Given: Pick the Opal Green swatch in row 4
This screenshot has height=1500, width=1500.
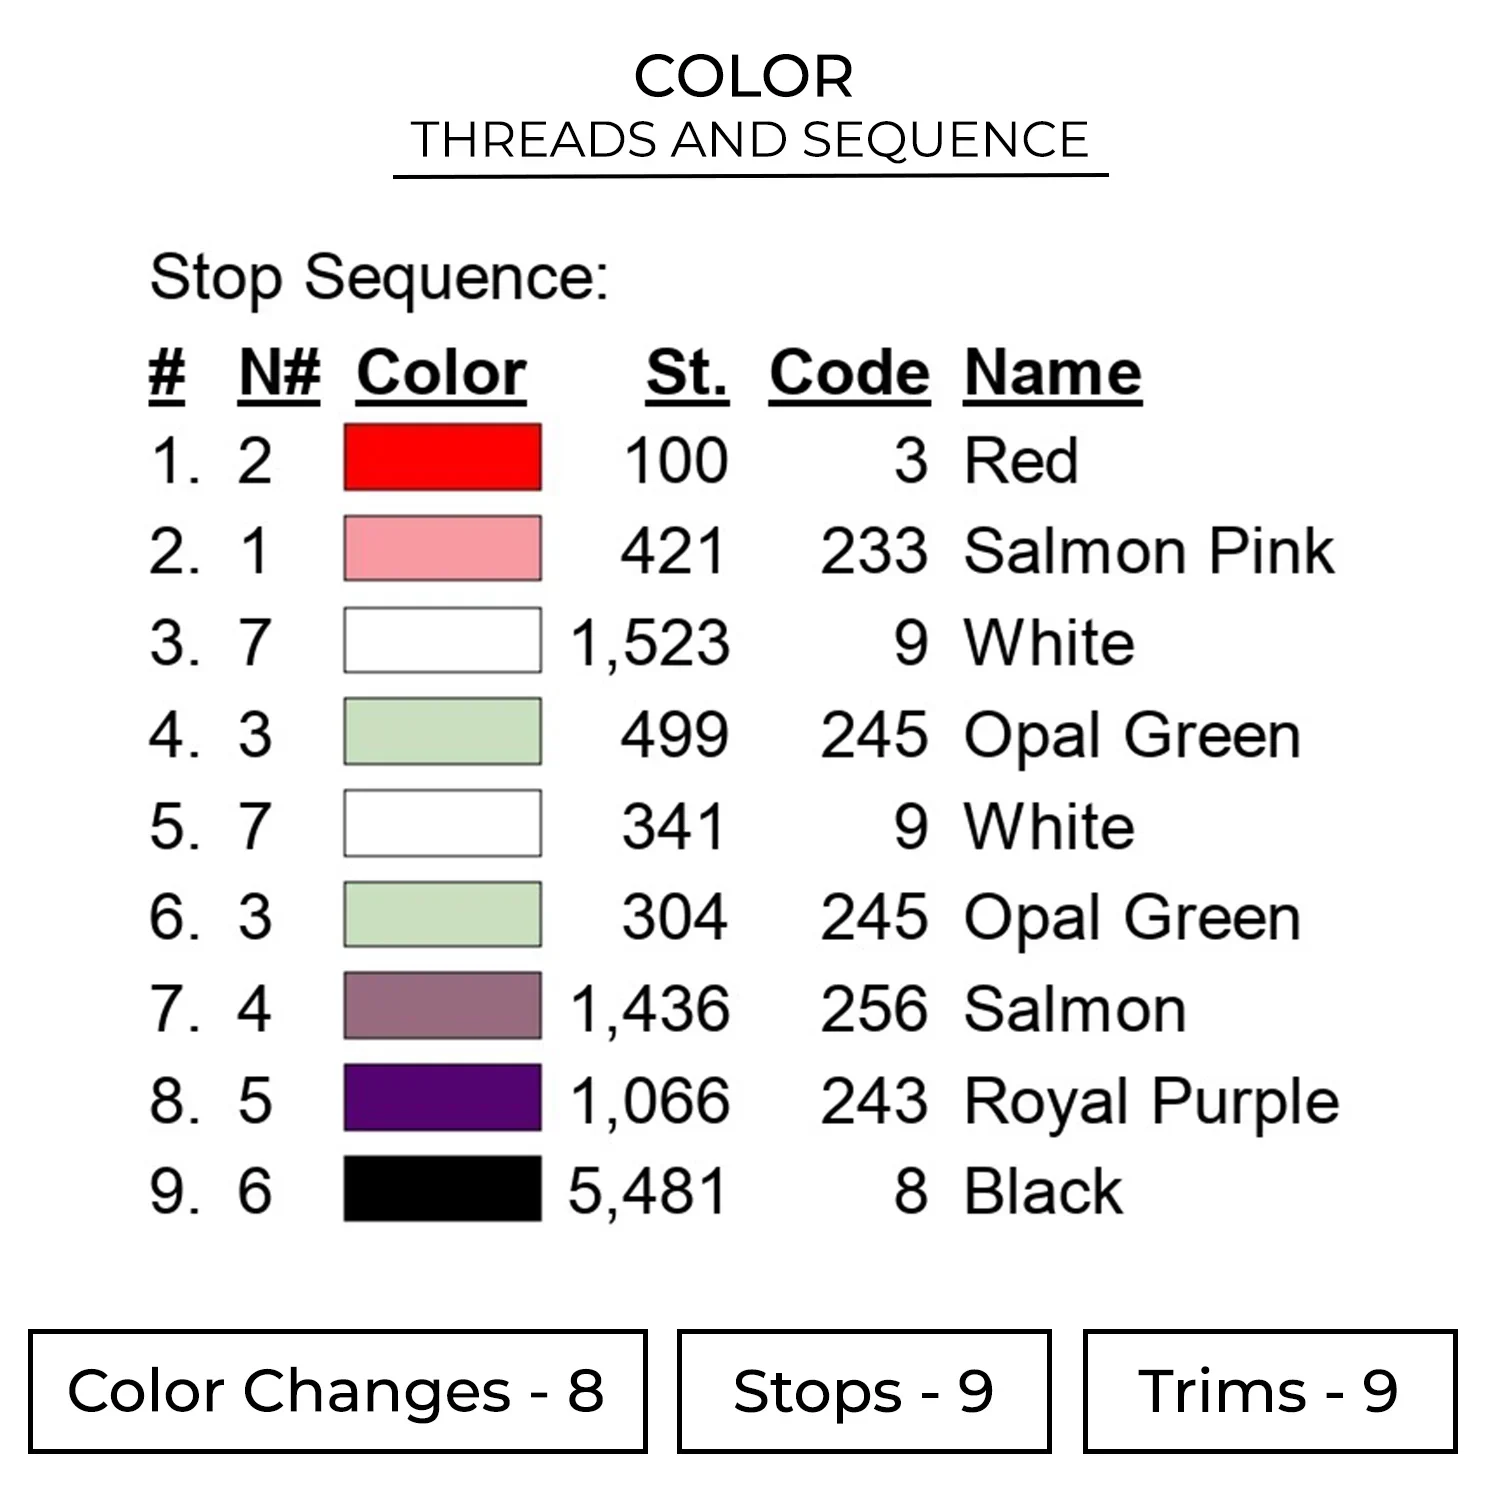Looking at the screenshot, I should click(x=442, y=732).
